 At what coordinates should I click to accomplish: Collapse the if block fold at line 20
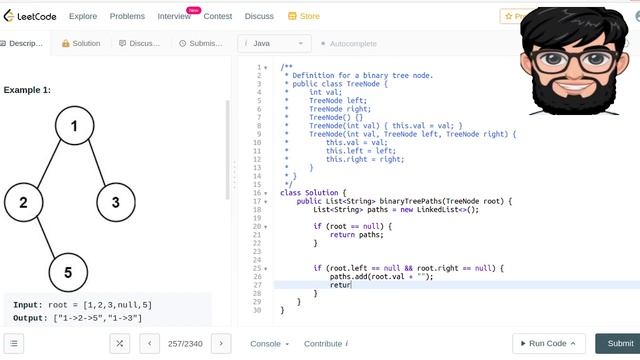[x=266, y=227]
